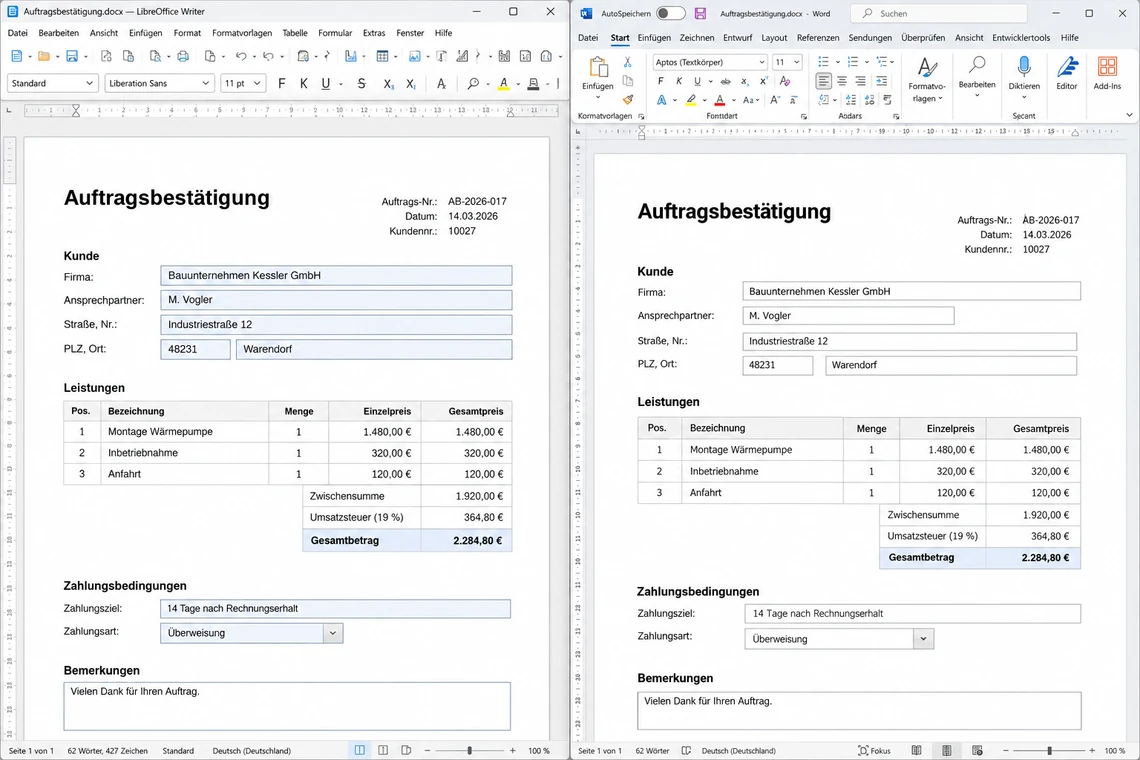Screen dimensions: 1140x760
Task: Open Zahlungsart Überweisung dropdown in Word document
Action: pos(923,639)
